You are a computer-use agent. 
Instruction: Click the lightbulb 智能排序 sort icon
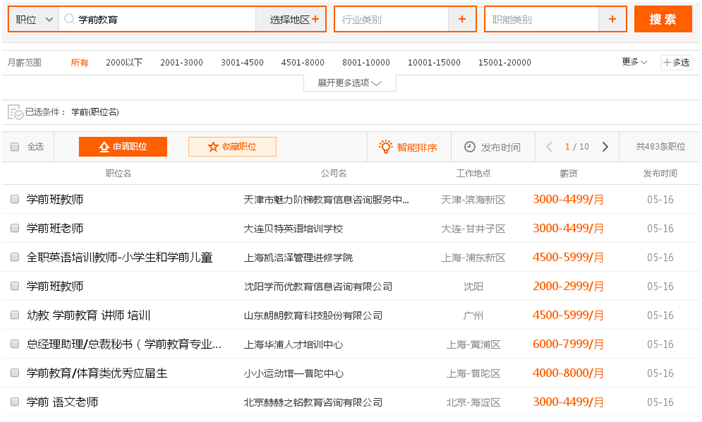tap(386, 147)
